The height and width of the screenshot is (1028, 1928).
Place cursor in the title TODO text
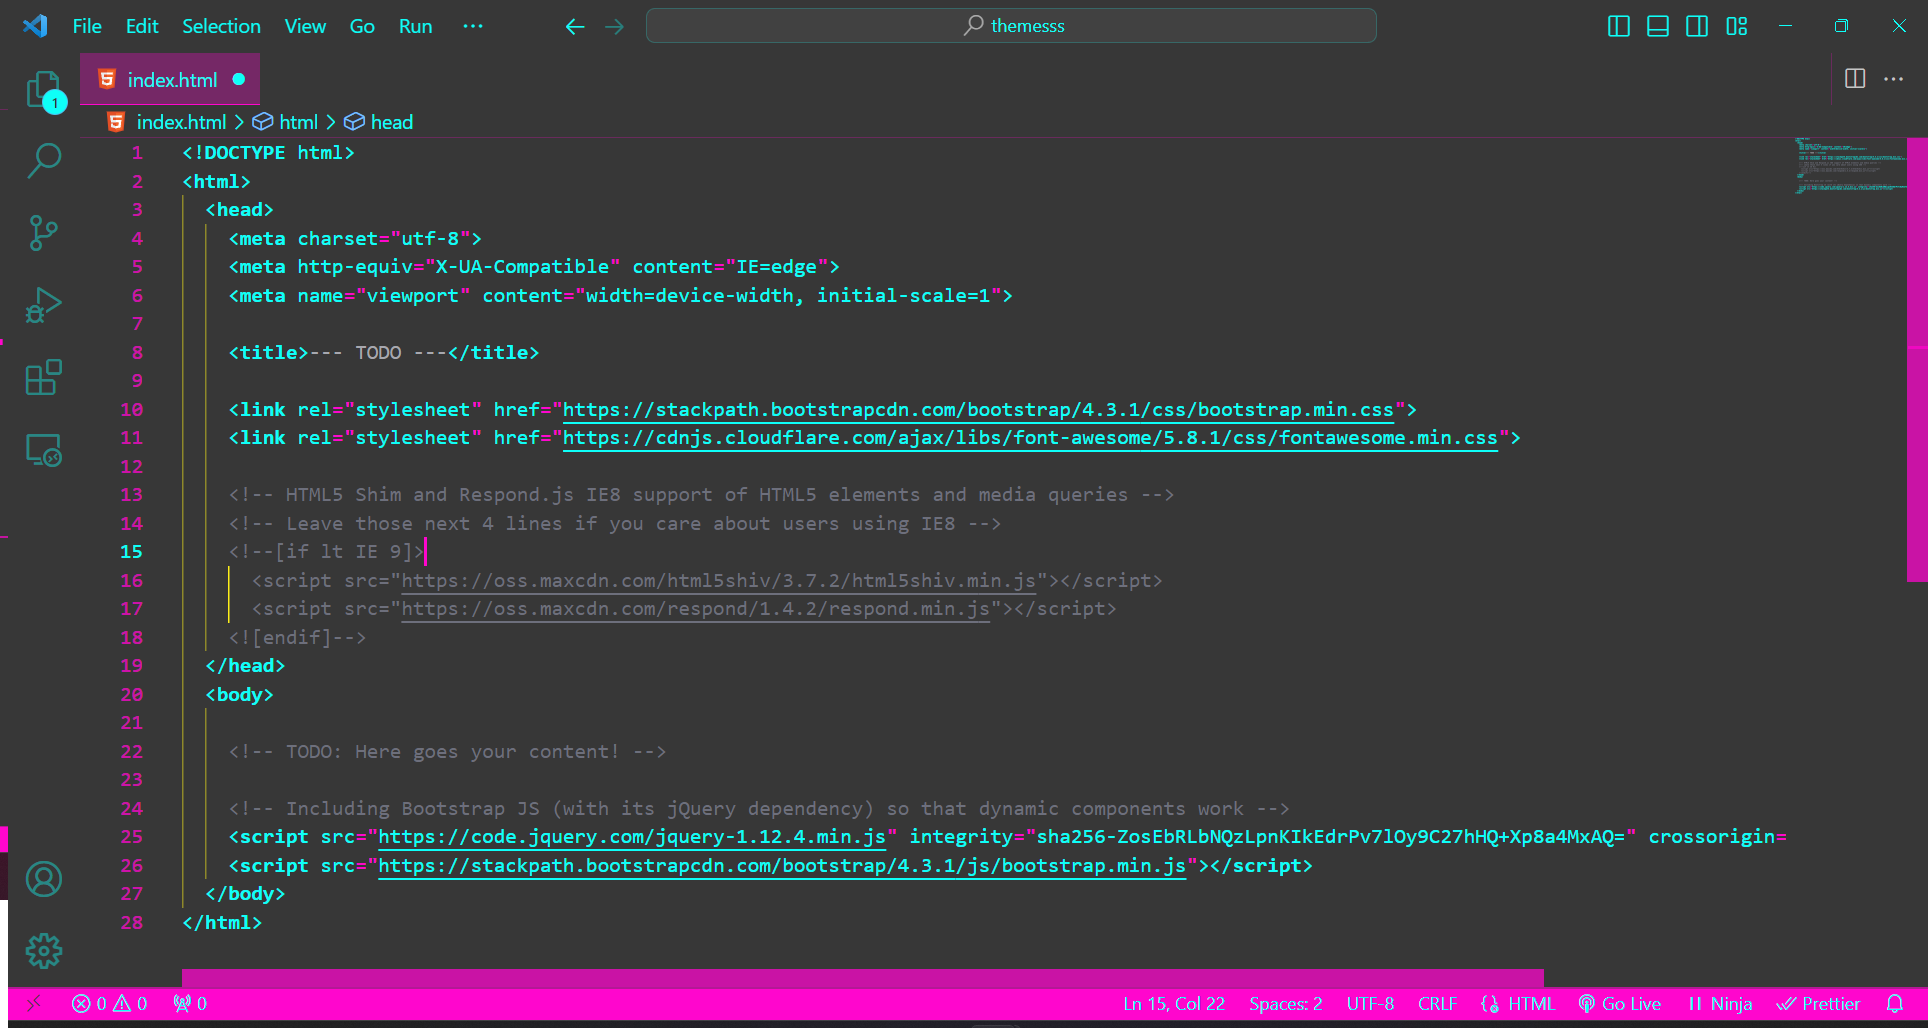(378, 353)
